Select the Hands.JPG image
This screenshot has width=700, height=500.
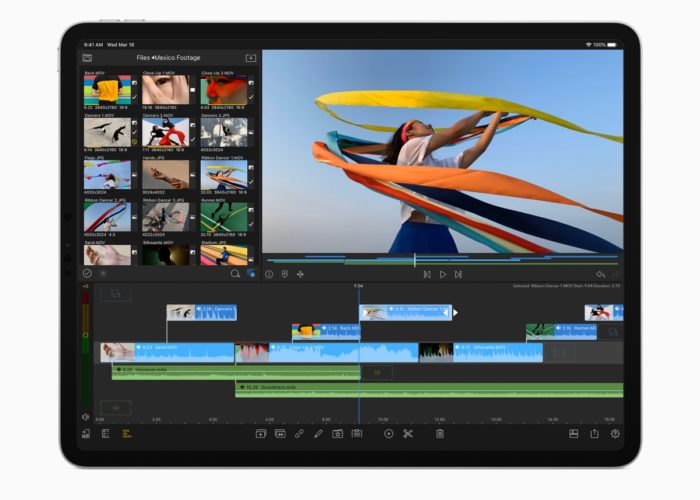(165, 175)
